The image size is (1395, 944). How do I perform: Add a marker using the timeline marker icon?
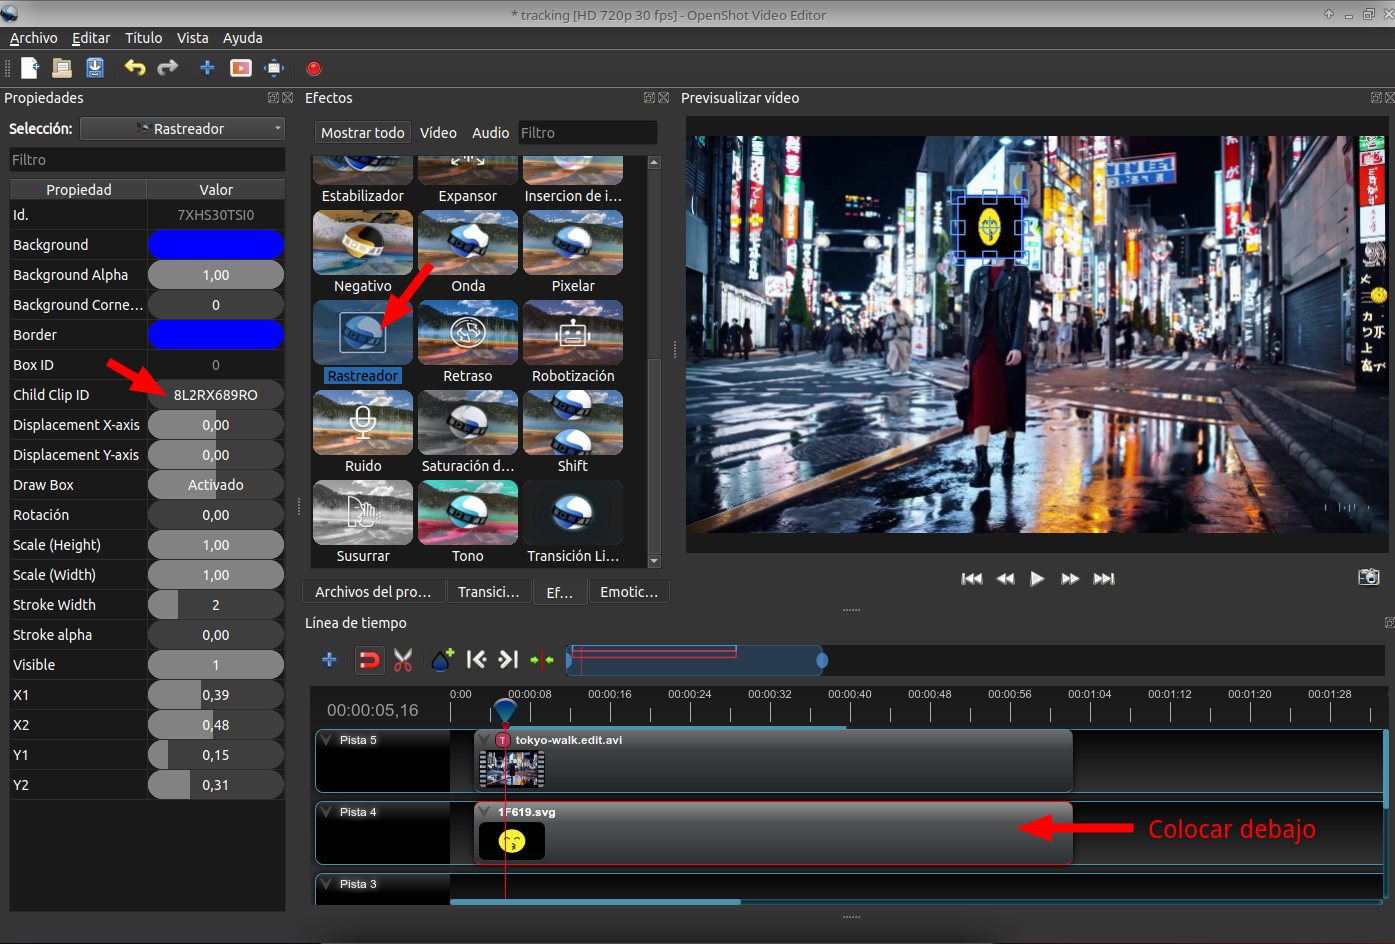[x=442, y=660]
